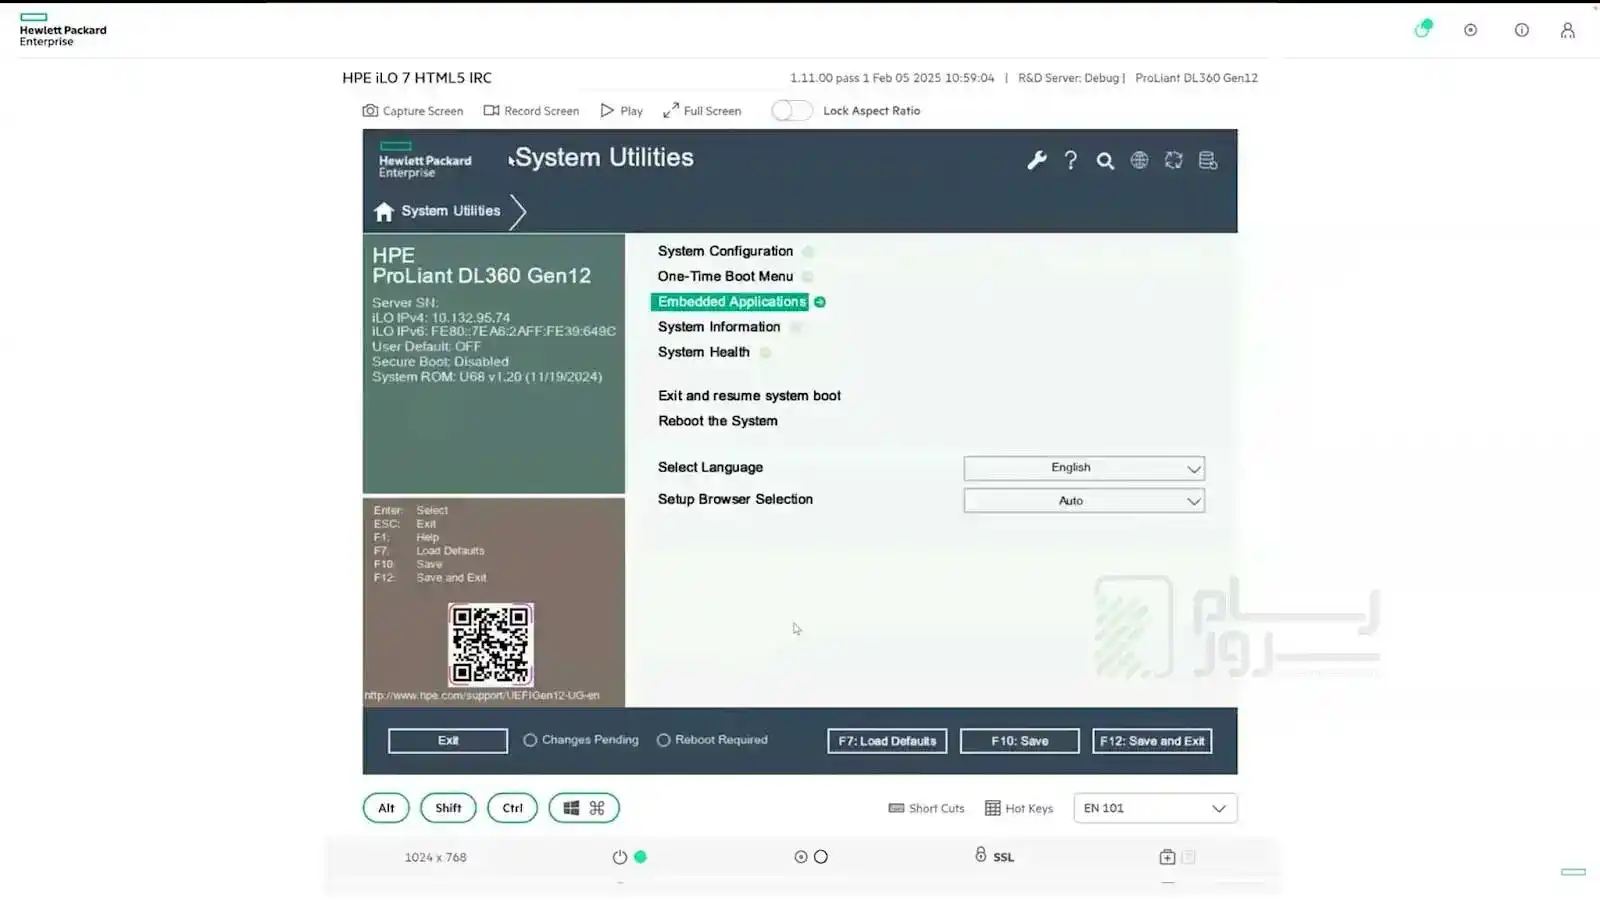This screenshot has width=1600, height=900.
Task: Click the Full Screen expand arrows icon
Action: pos(670,111)
